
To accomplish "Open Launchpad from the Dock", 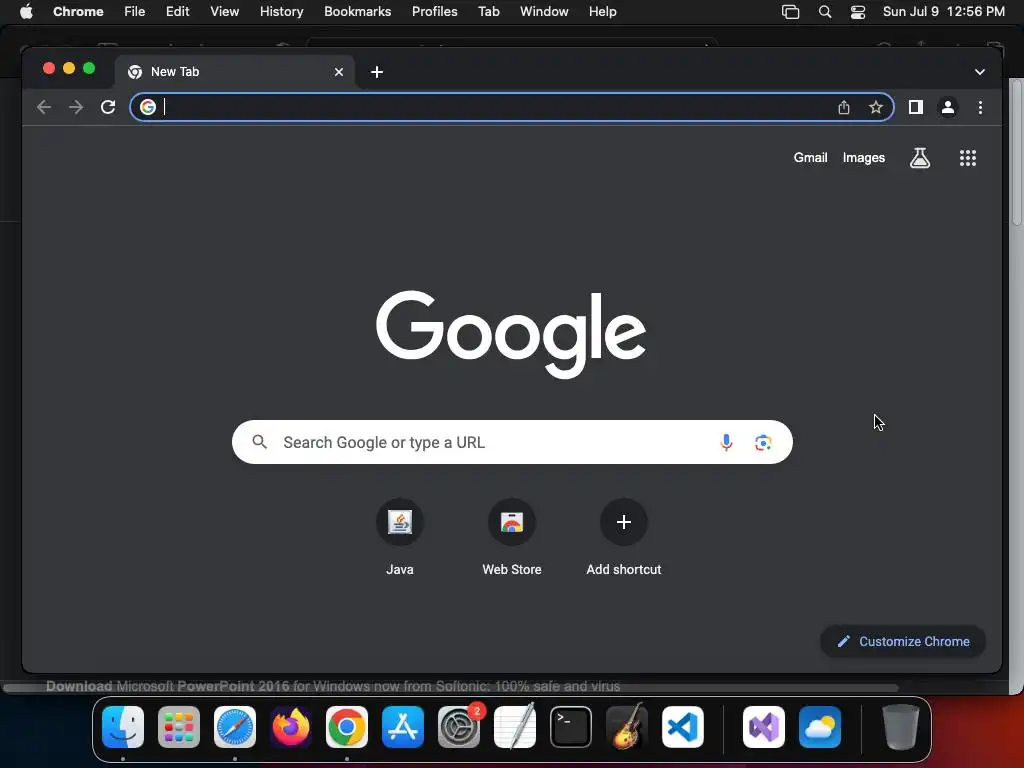I will pyautogui.click(x=179, y=727).
